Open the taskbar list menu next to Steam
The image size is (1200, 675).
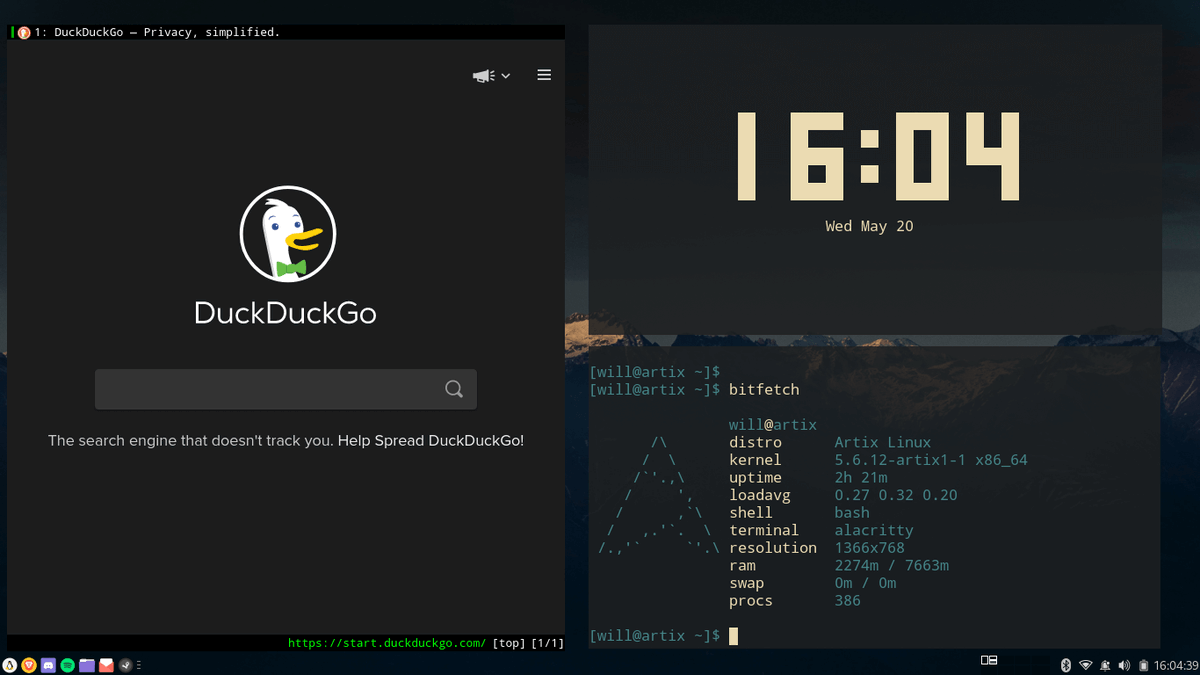(141, 664)
